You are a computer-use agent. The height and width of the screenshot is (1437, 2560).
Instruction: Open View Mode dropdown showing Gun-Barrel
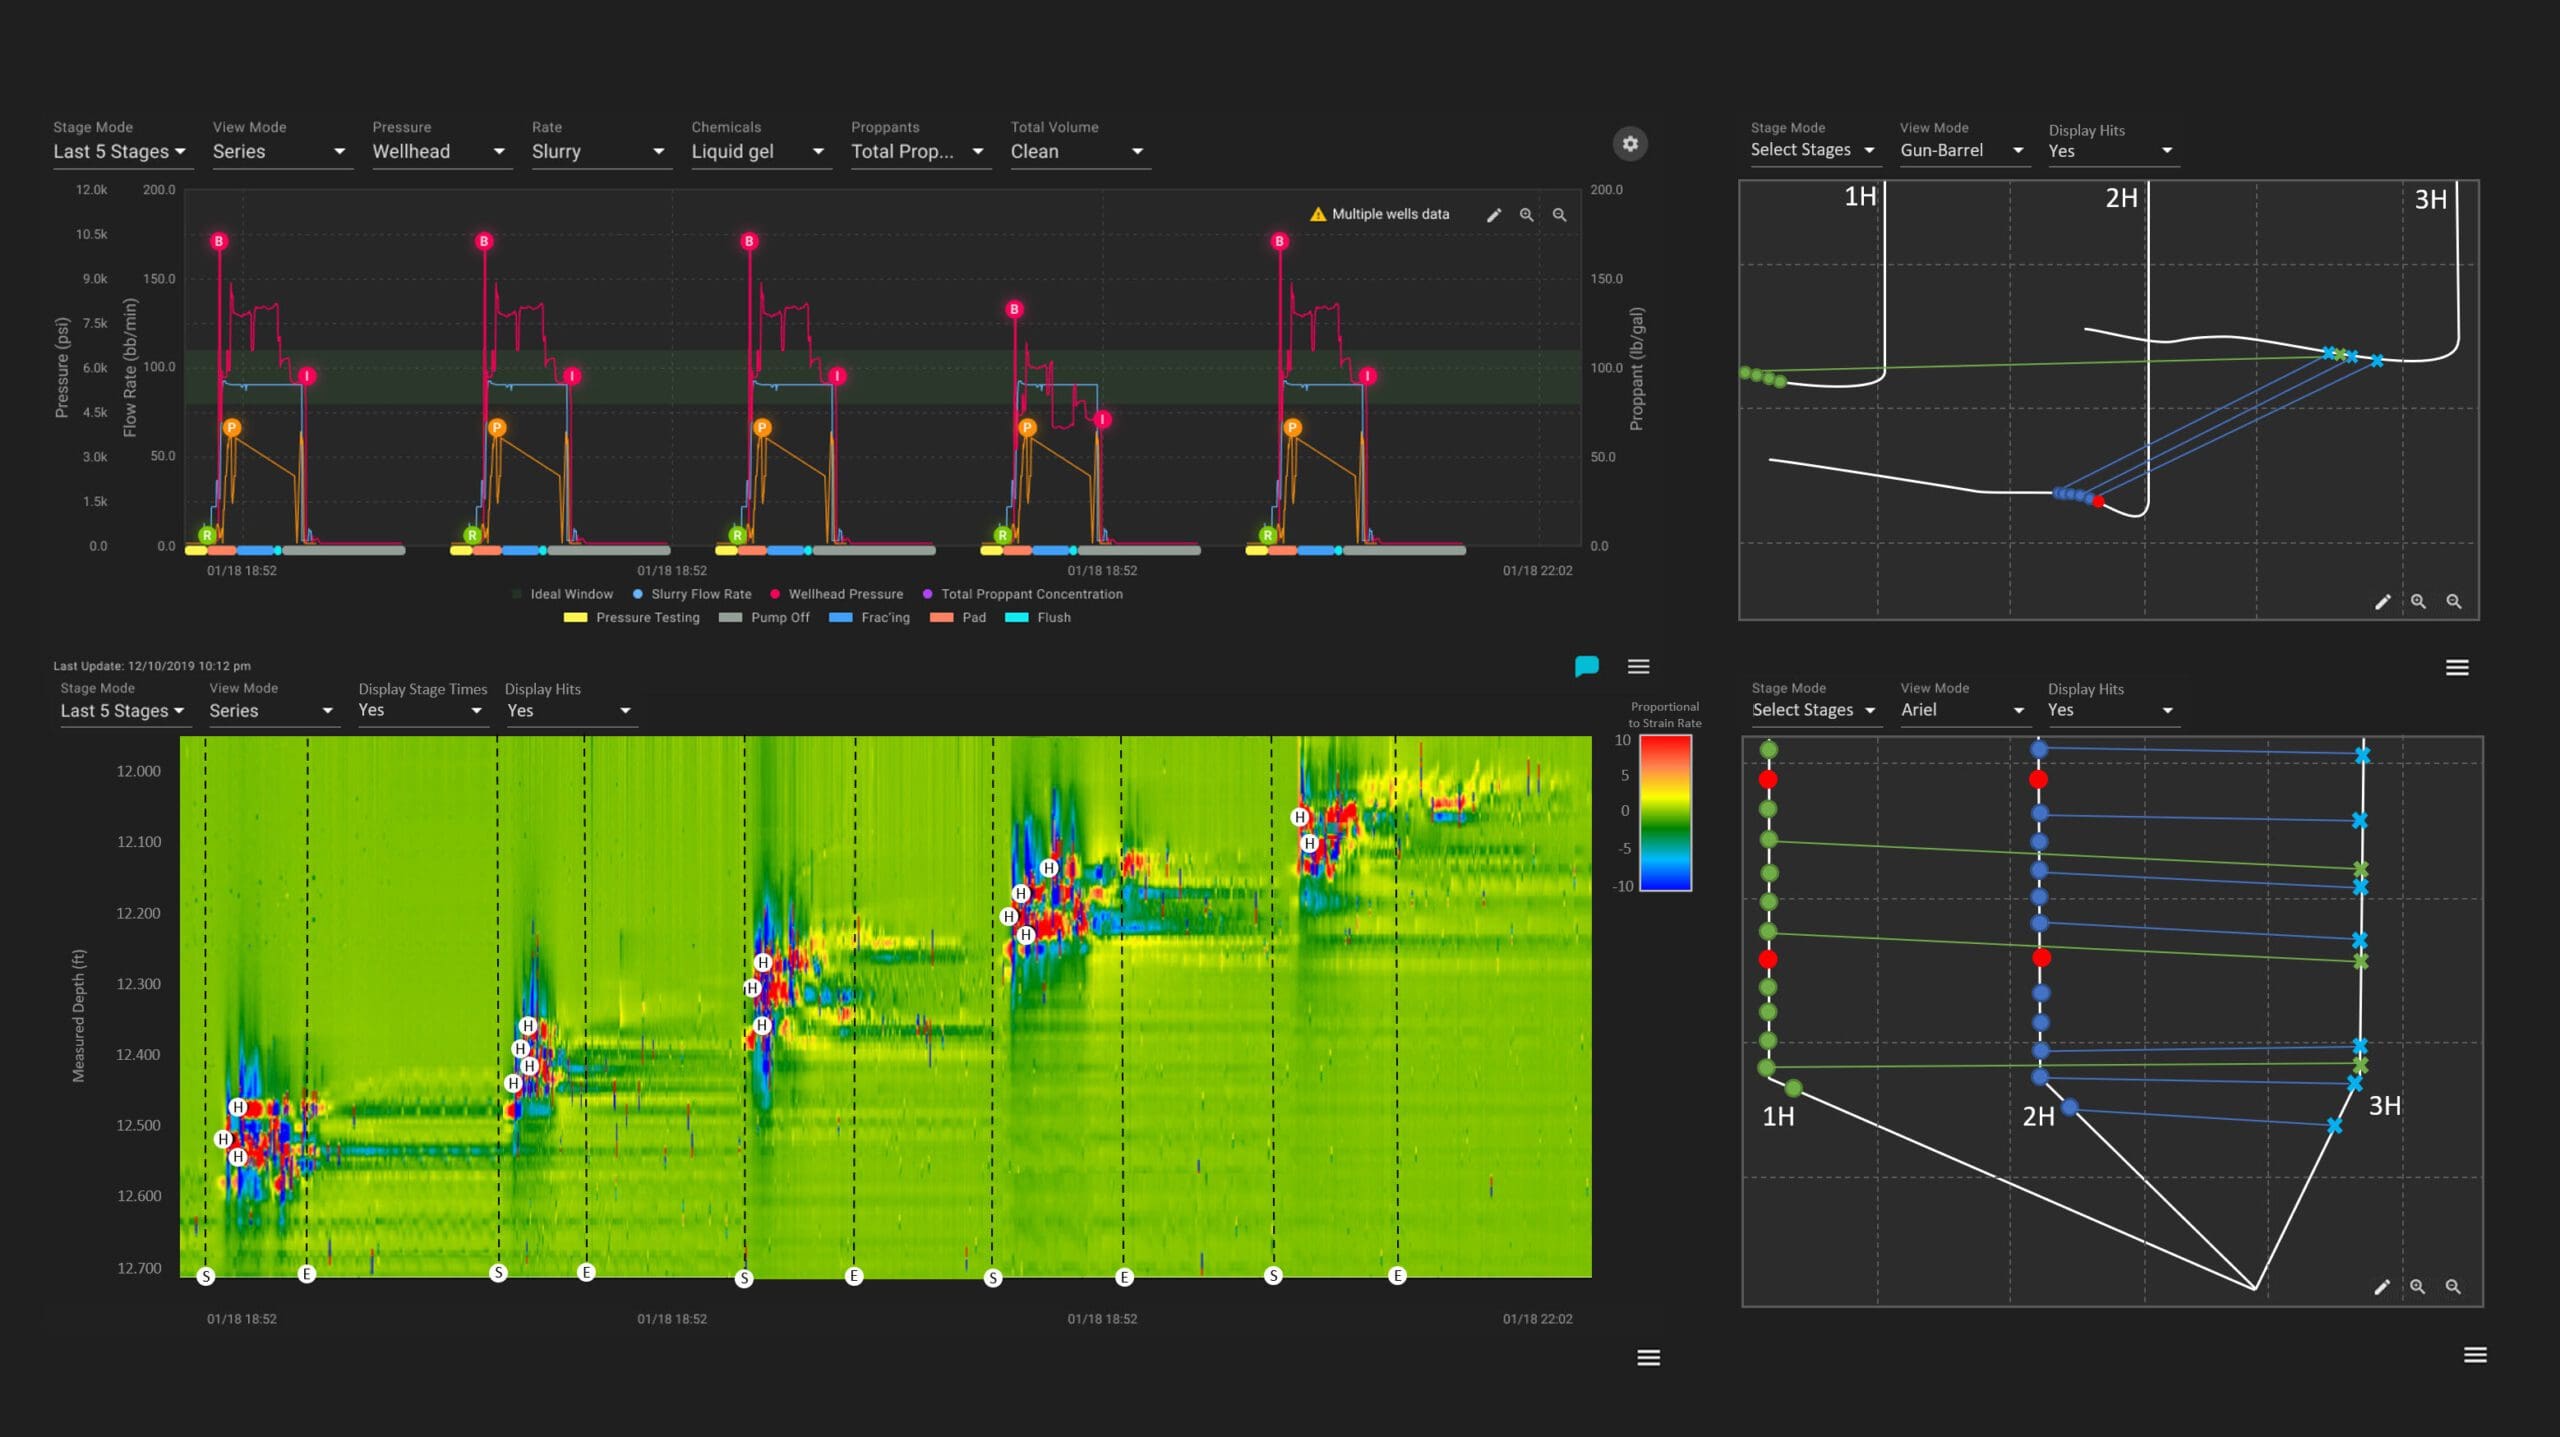pyautogui.click(x=1961, y=151)
